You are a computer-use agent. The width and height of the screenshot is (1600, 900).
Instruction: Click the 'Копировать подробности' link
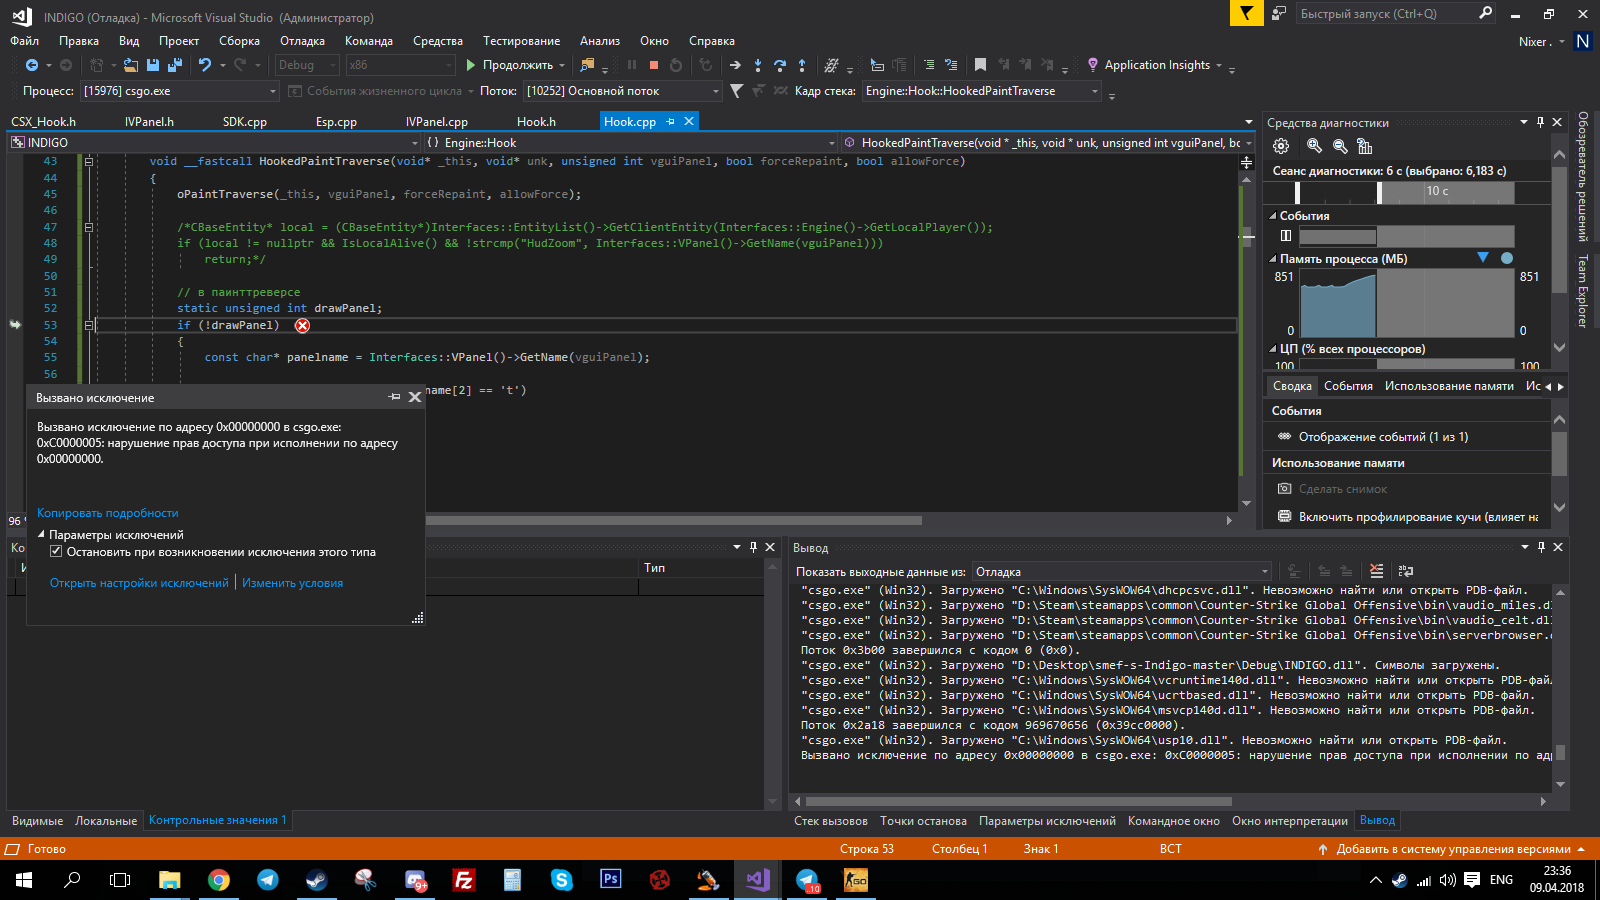[107, 513]
